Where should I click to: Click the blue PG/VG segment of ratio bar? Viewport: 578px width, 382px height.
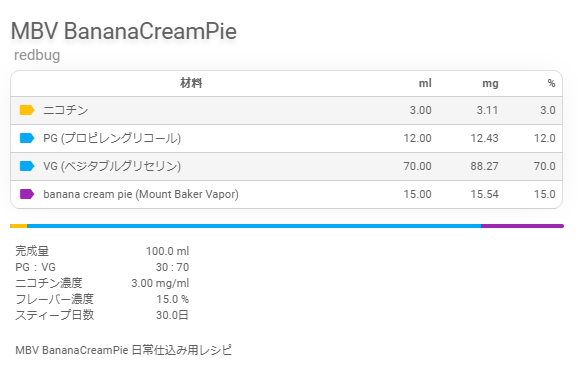pos(254,226)
